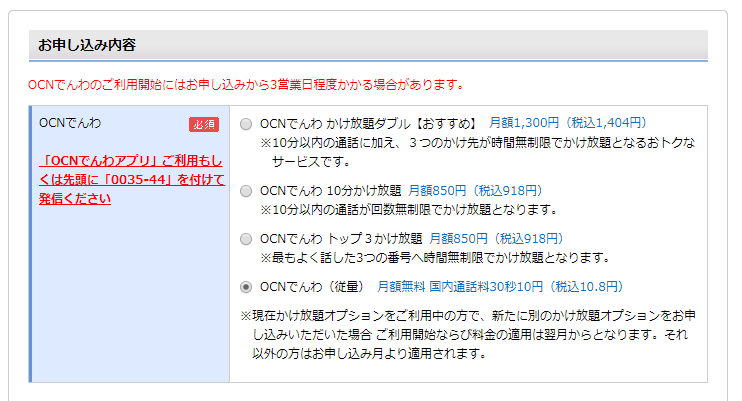Click note ※現在かけ放題オプションをご利用中
Image resolution: width=742 pixels, height=401 pixels.
[x=468, y=334]
